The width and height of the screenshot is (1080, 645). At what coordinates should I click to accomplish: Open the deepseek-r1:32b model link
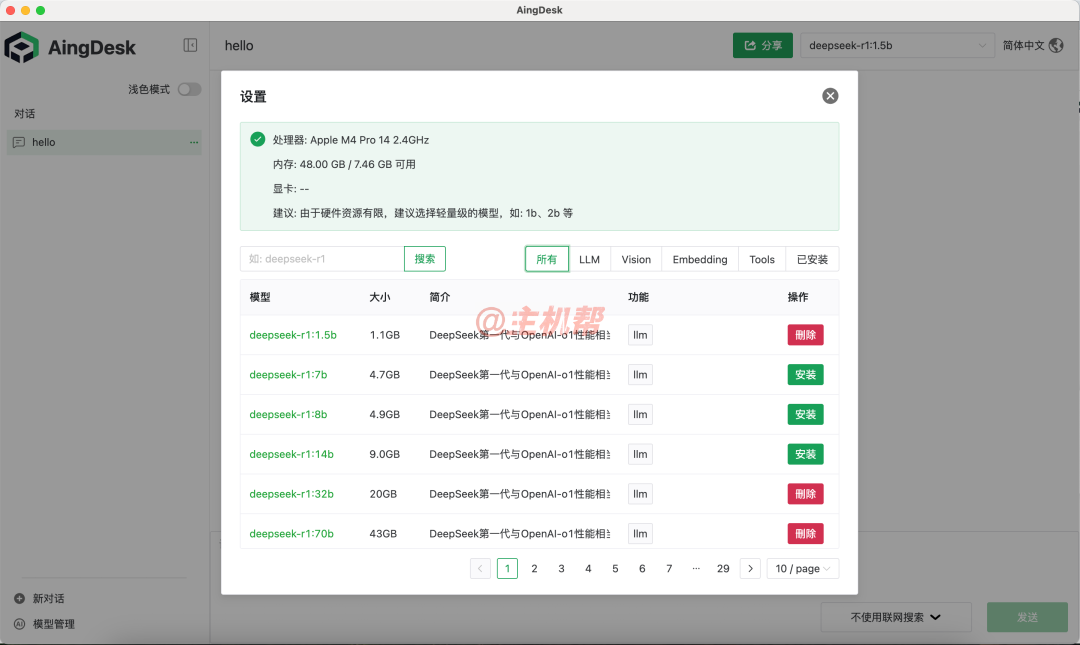click(291, 494)
